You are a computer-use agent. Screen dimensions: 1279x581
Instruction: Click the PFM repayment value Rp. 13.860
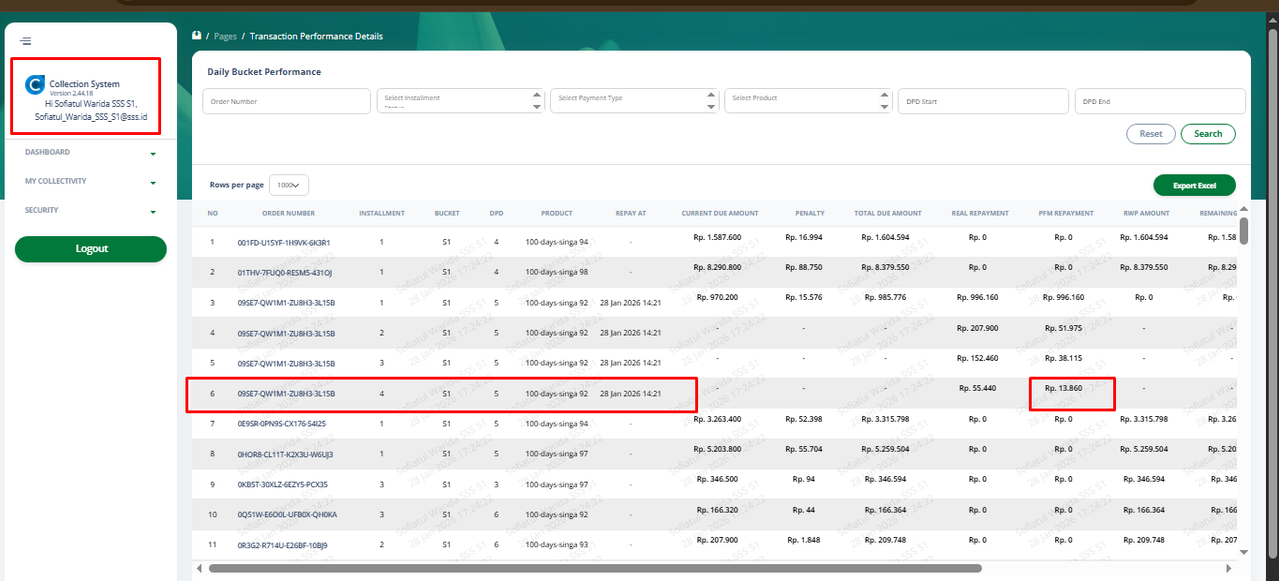click(1066, 388)
